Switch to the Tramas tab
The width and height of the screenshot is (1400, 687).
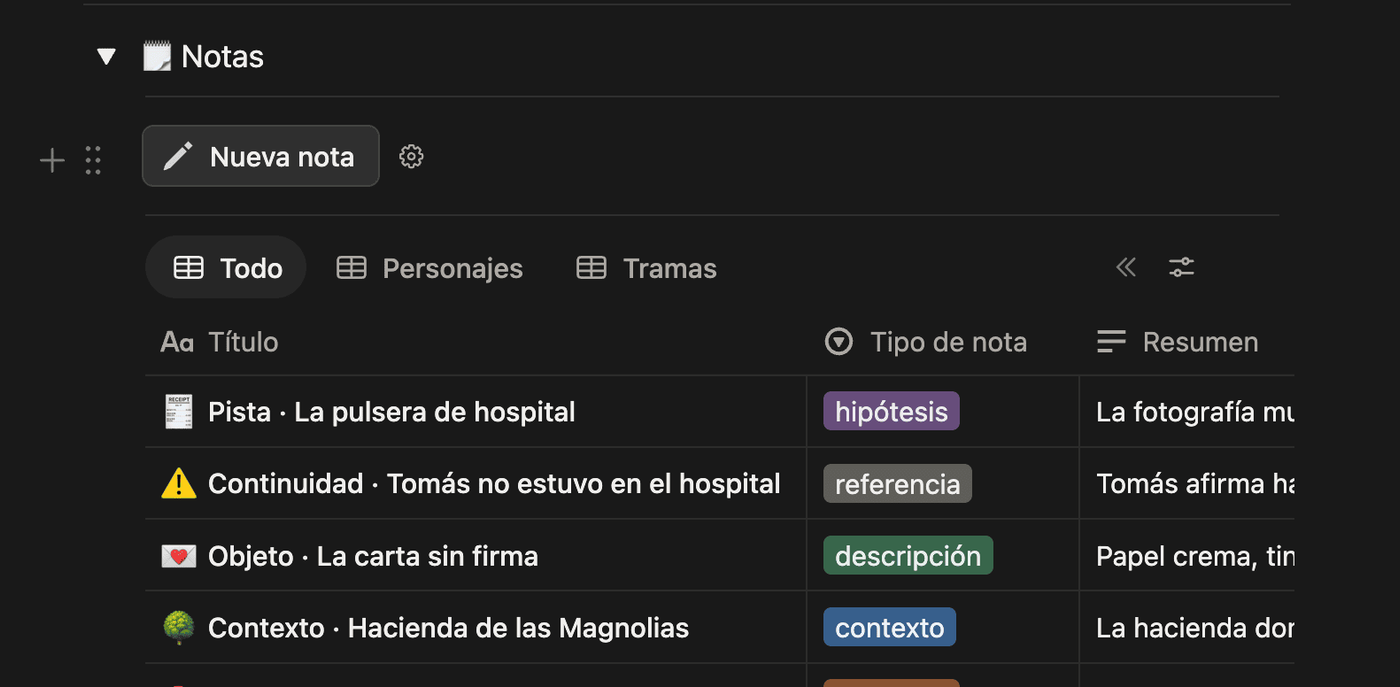point(647,268)
